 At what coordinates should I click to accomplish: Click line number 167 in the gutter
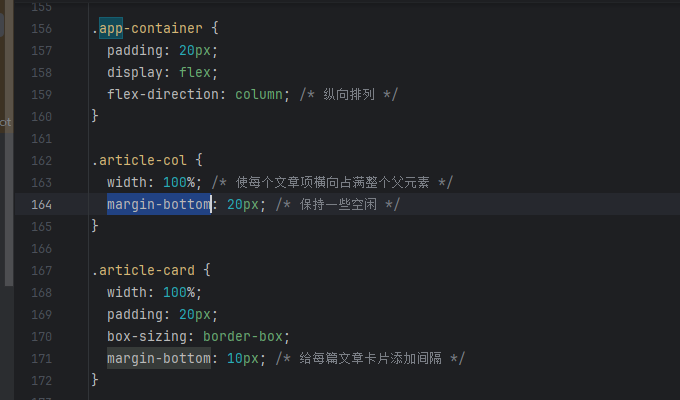tap(42, 270)
